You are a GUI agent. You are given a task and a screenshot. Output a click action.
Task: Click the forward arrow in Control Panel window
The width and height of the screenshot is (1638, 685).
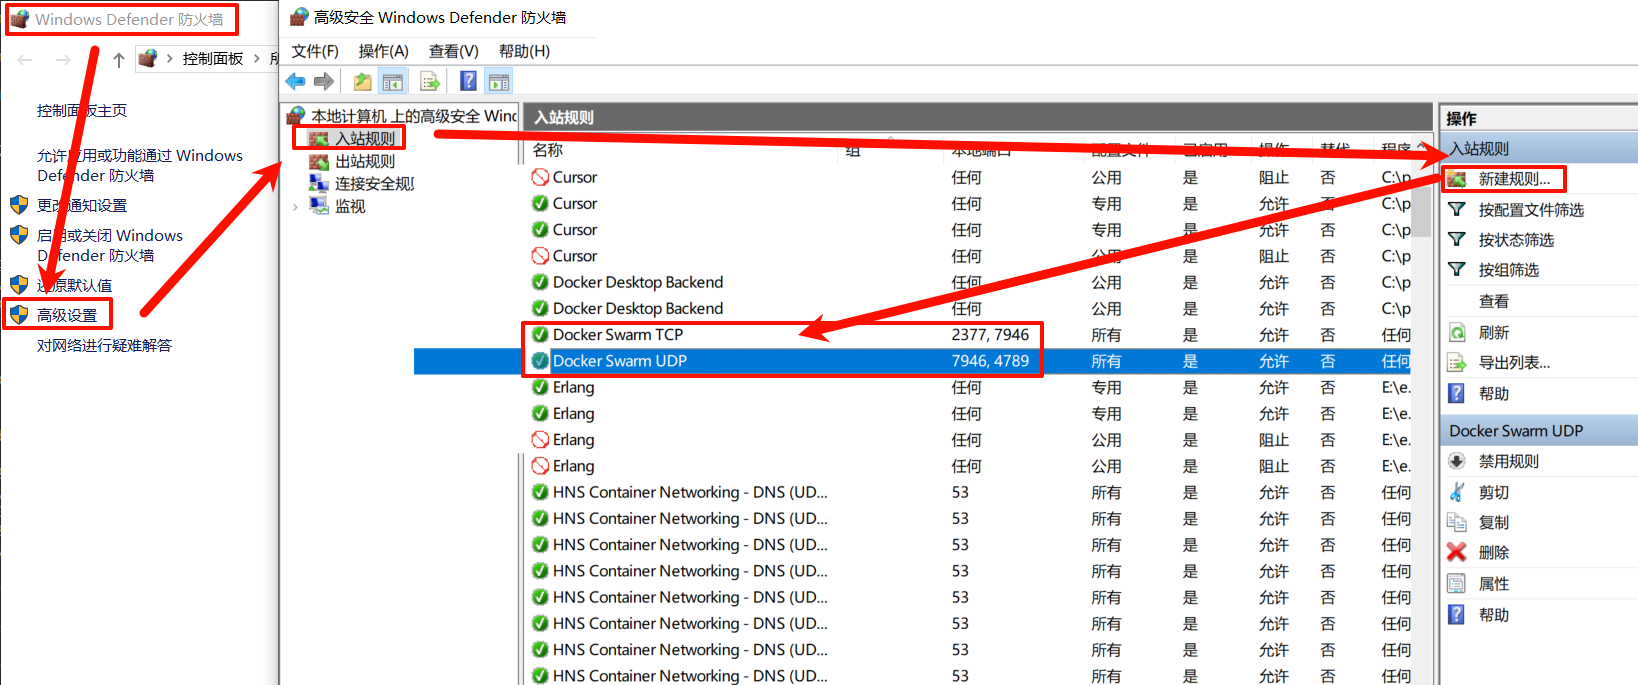pyautogui.click(x=63, y=60)
